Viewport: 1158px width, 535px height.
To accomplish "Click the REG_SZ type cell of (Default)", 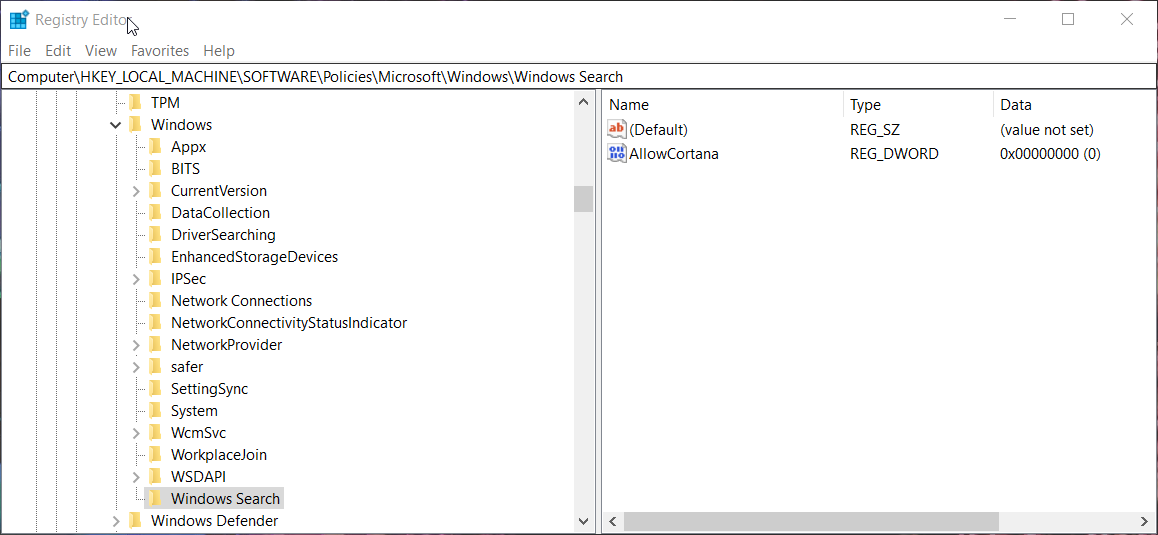I will coord(874,129).
